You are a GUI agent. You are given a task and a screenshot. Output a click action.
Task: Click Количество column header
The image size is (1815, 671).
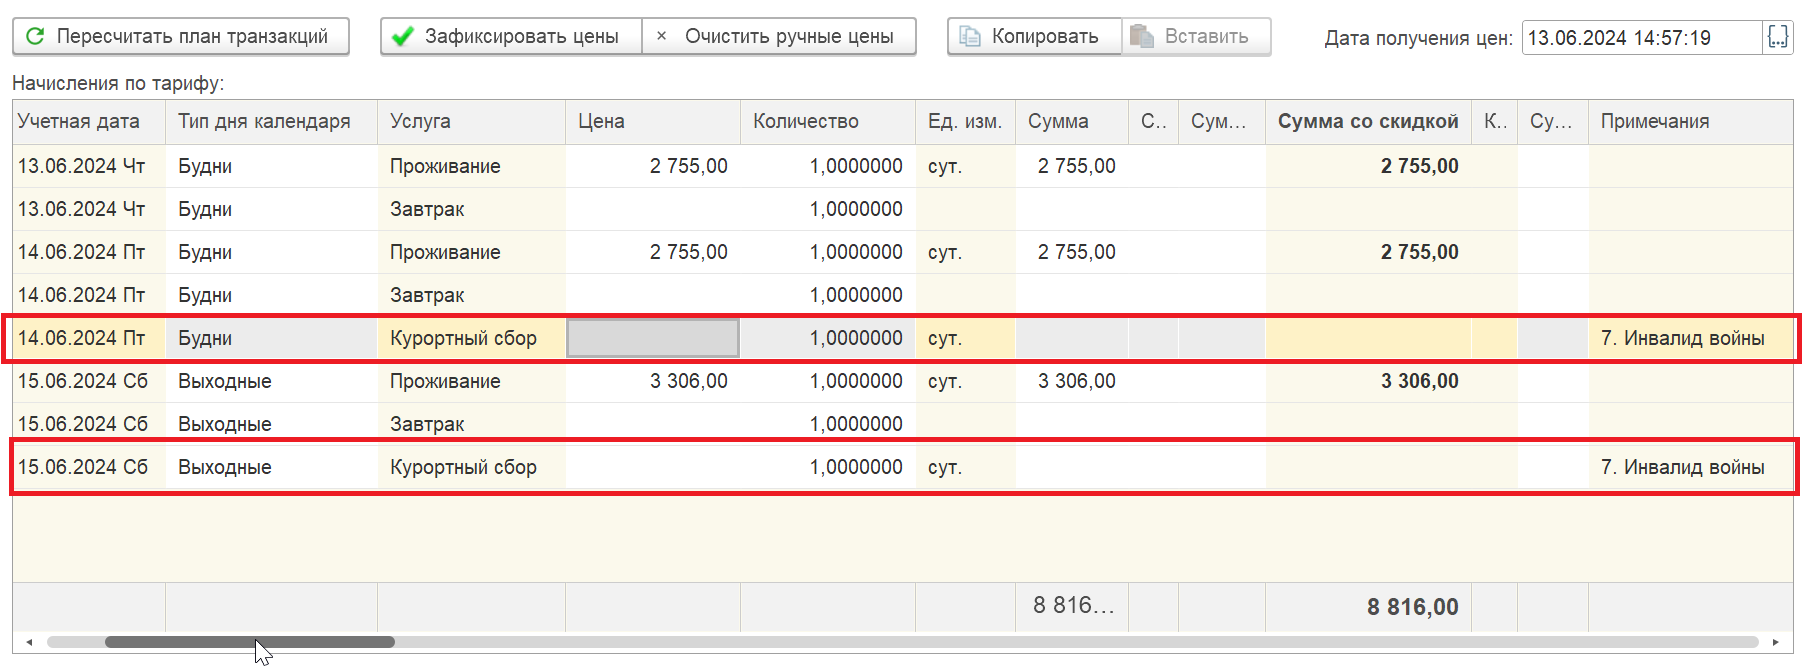click(x=828, y=122)
